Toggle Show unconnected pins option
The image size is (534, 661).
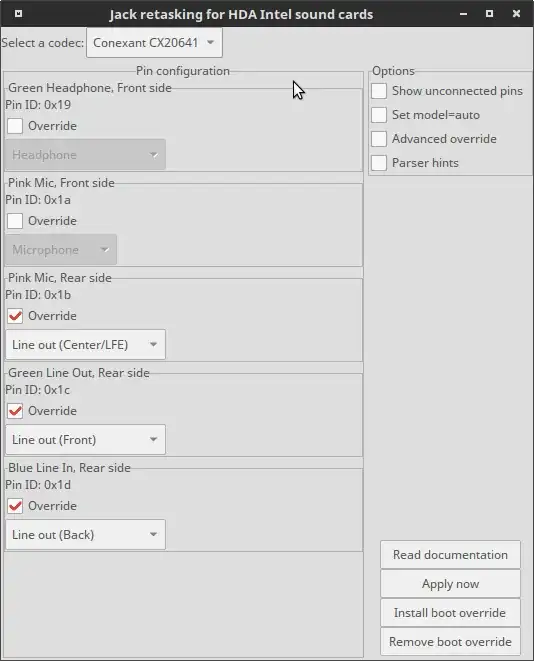click(x=379, y=91)
